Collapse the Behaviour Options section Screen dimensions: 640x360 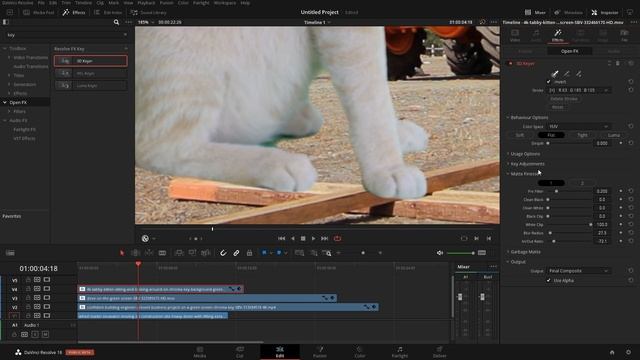[x=529, y=117]
